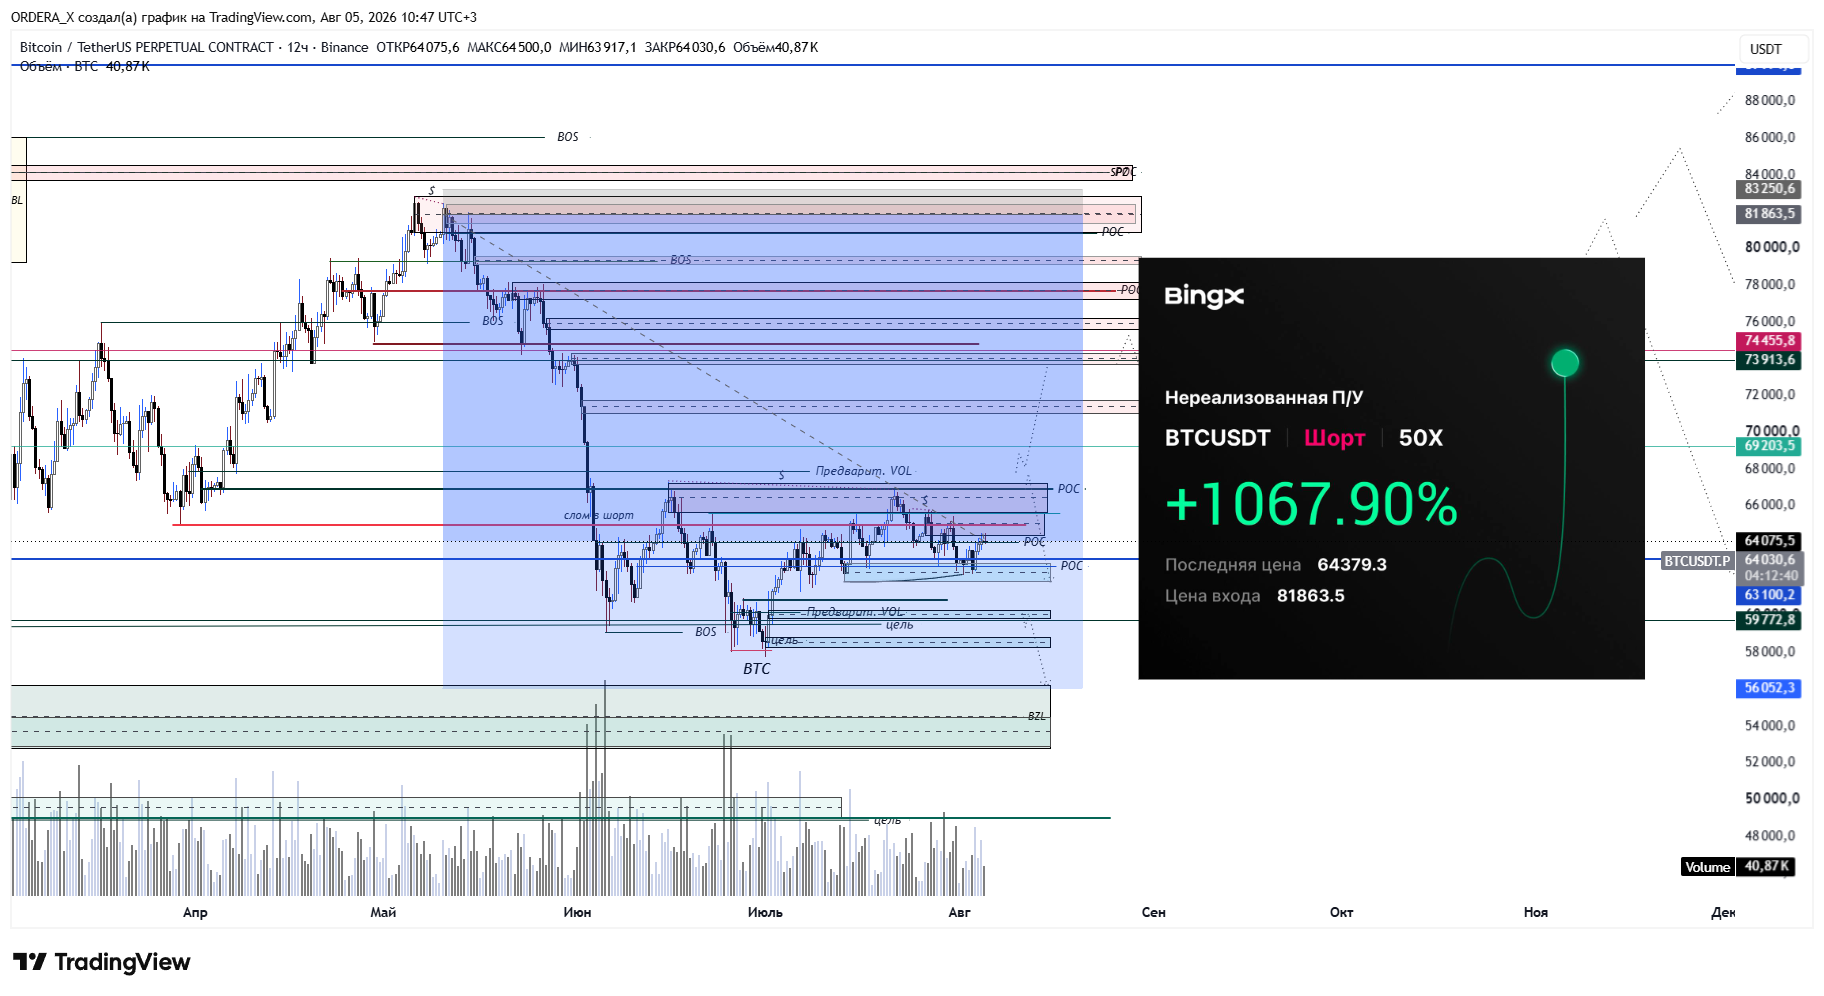Click the Volume label tag

point(1707,867)
